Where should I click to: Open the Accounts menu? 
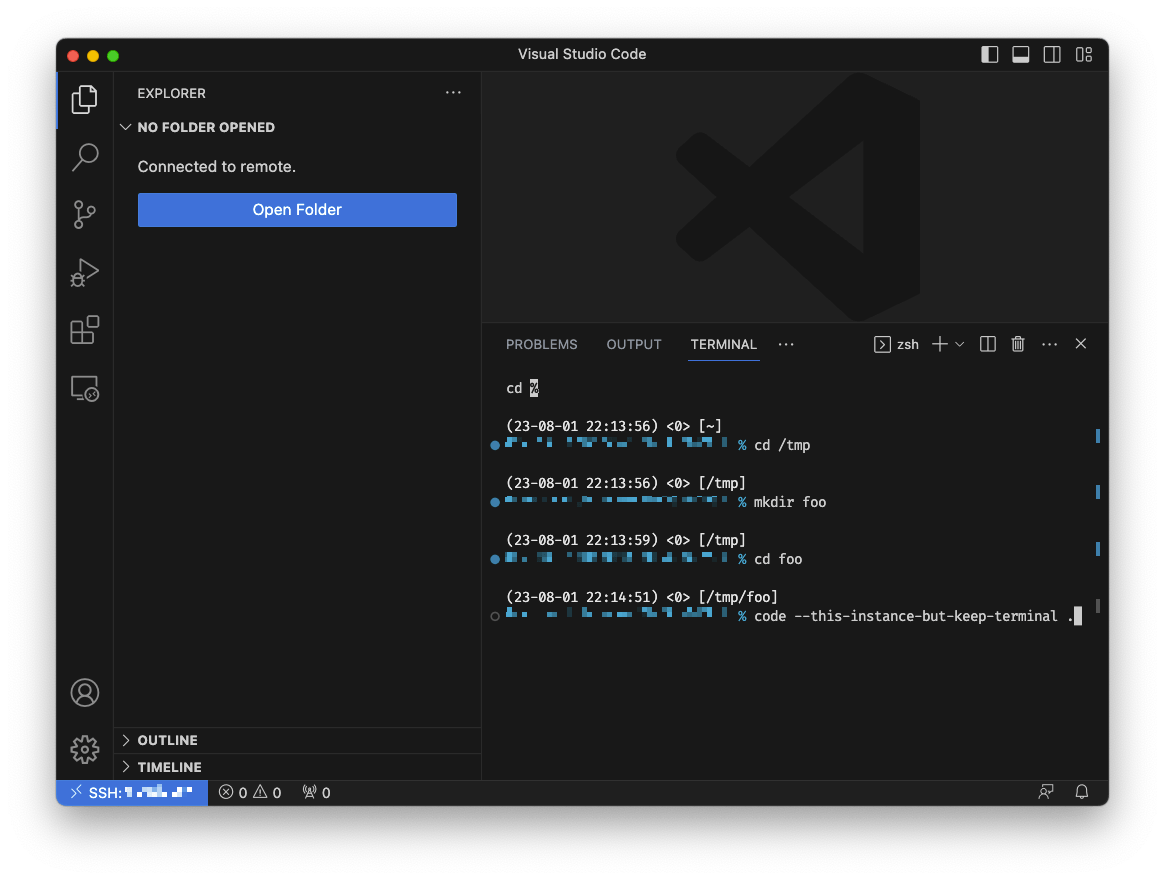pyautogui.click(x=85, y=693)
